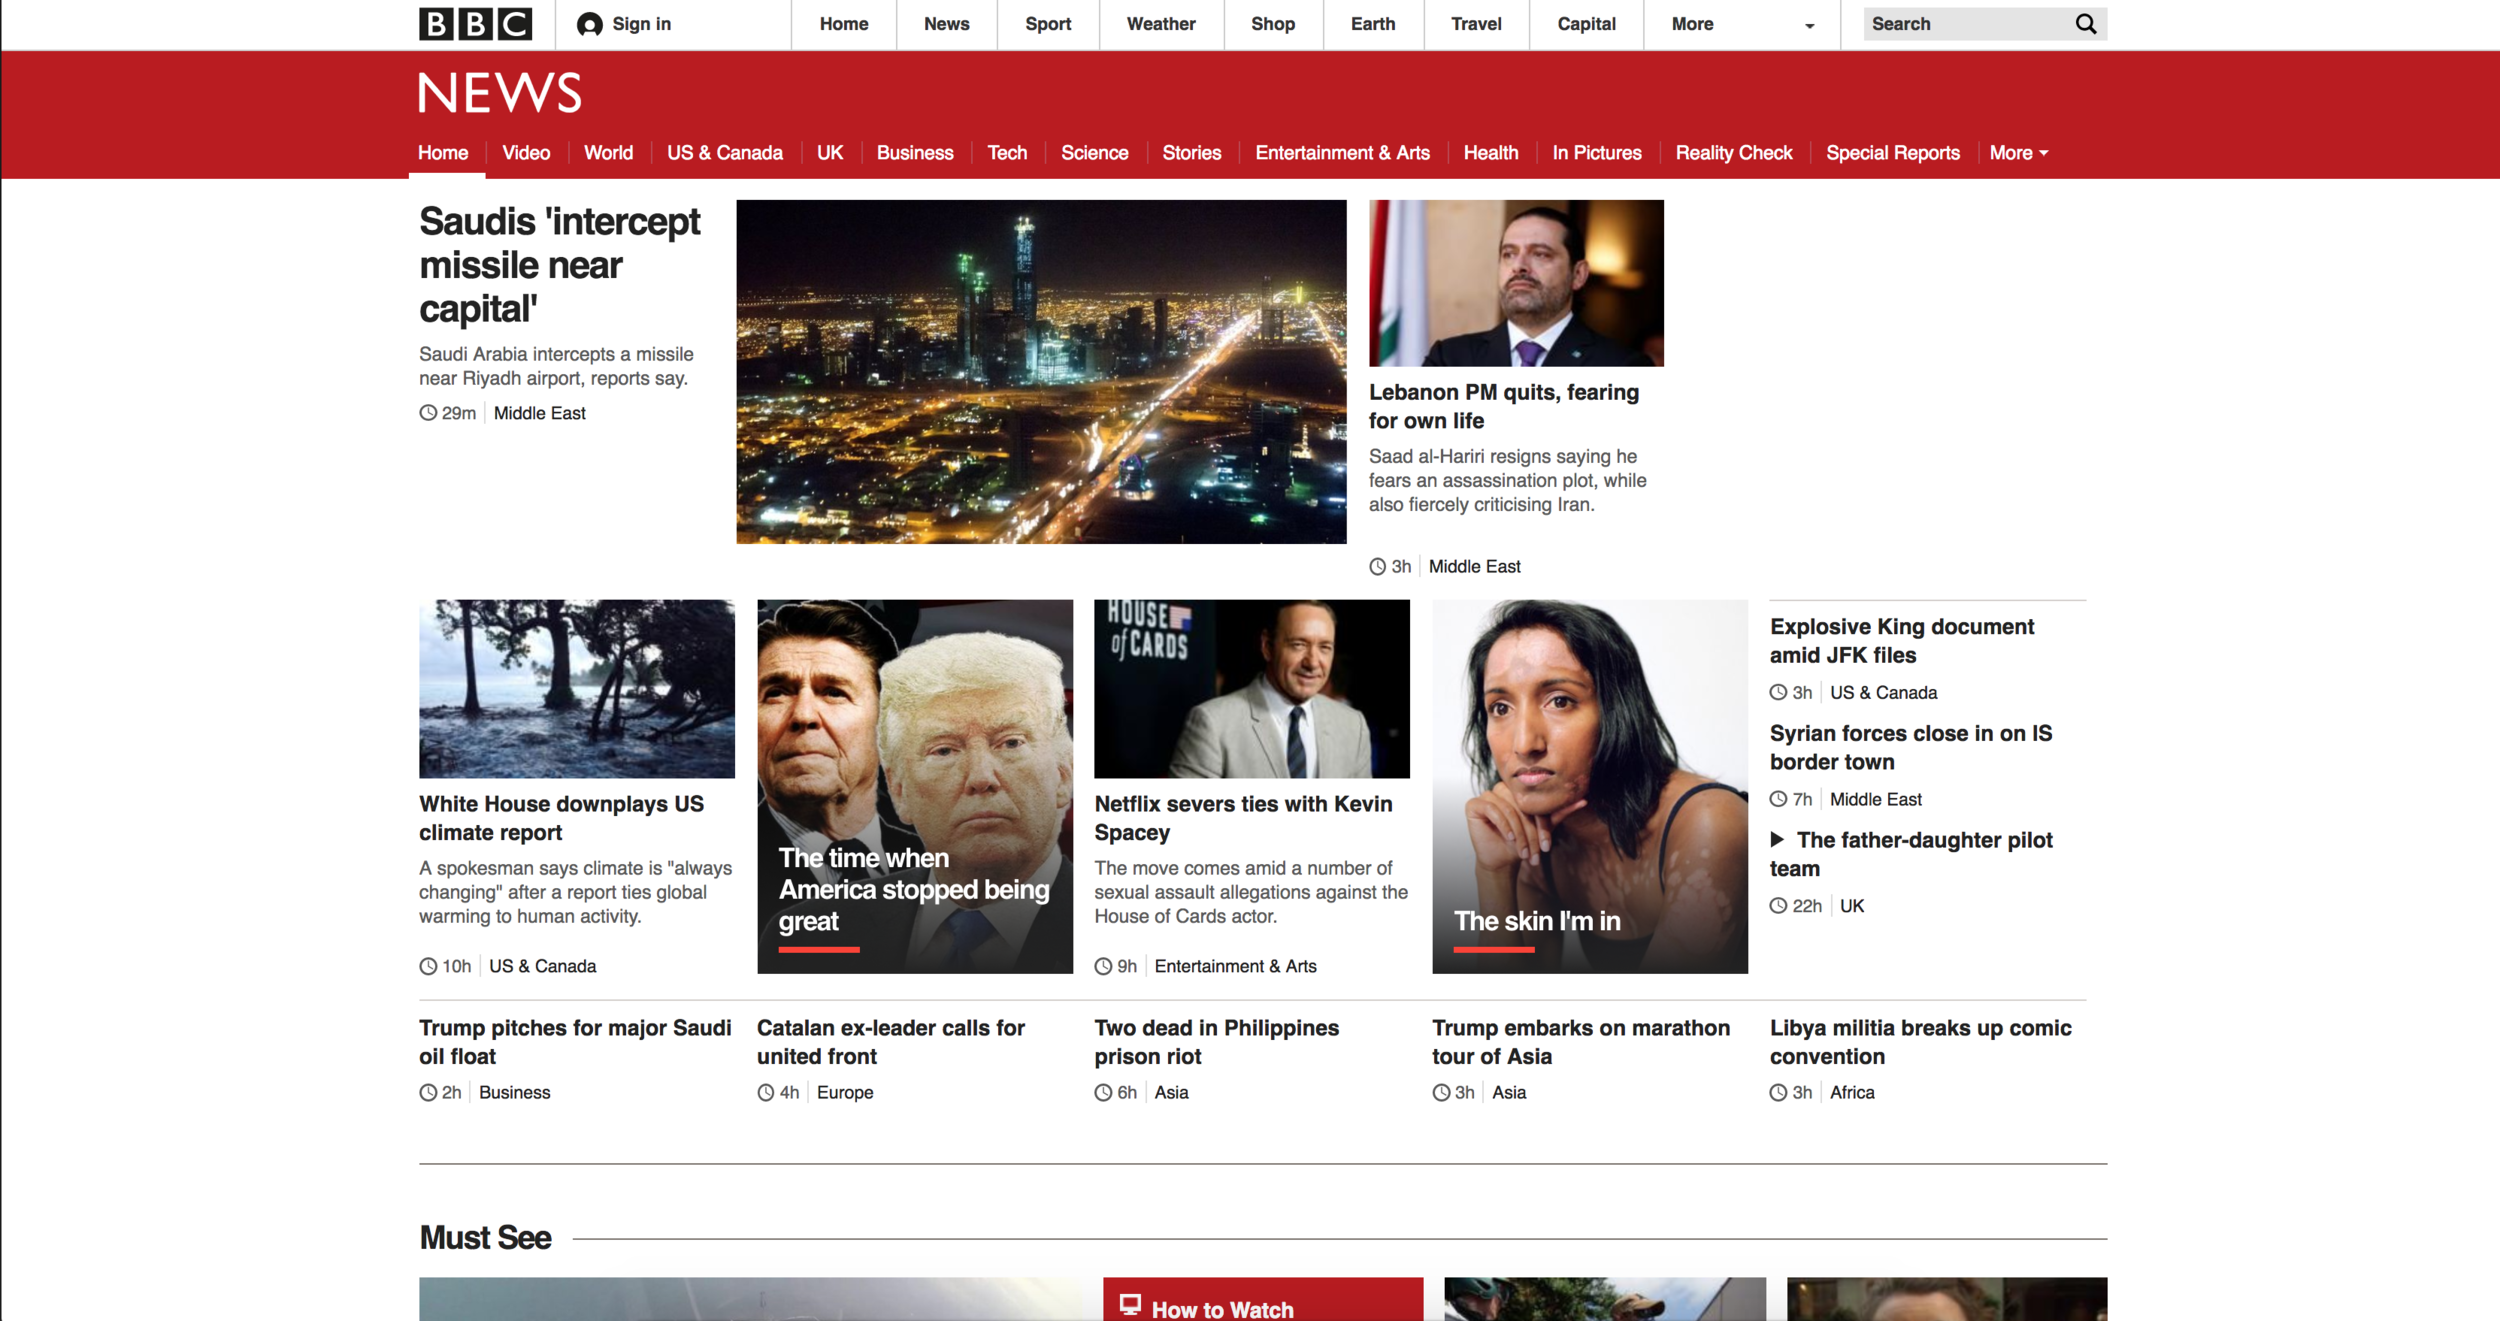The width and height of the screenshot is (2500, 1321).
Task: Select the Reality Check section
Action: tap(1734, 153)
